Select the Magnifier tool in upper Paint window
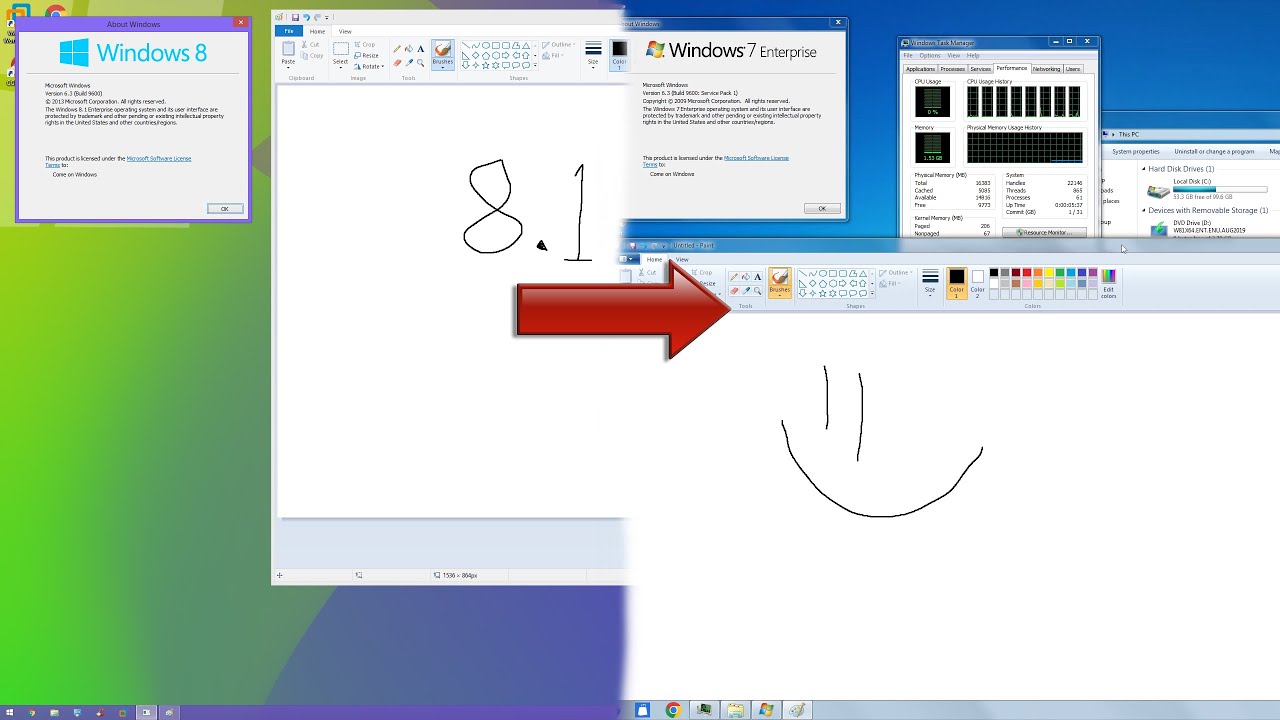 (421, 63)
